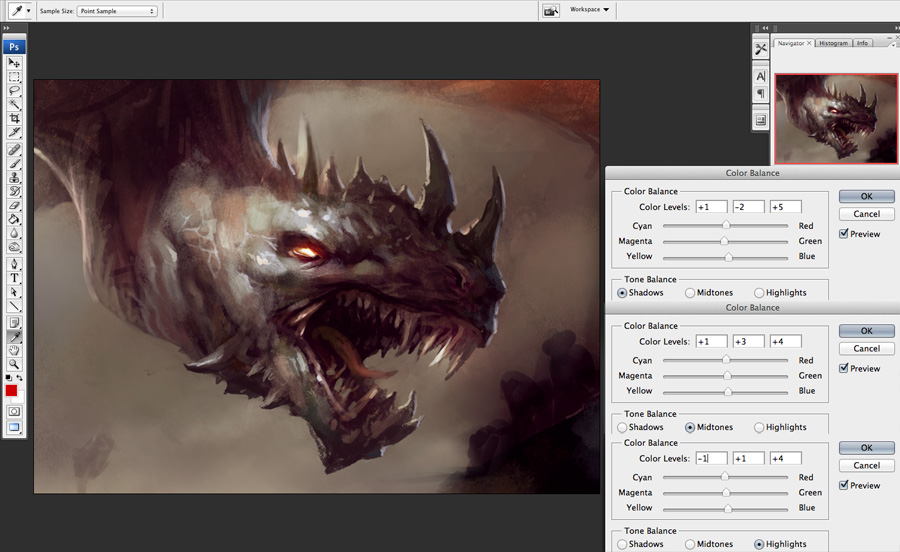Choose Highlights in the middle Color Balance dialog
Screen dimensions: 900x552
coord(780,427)
